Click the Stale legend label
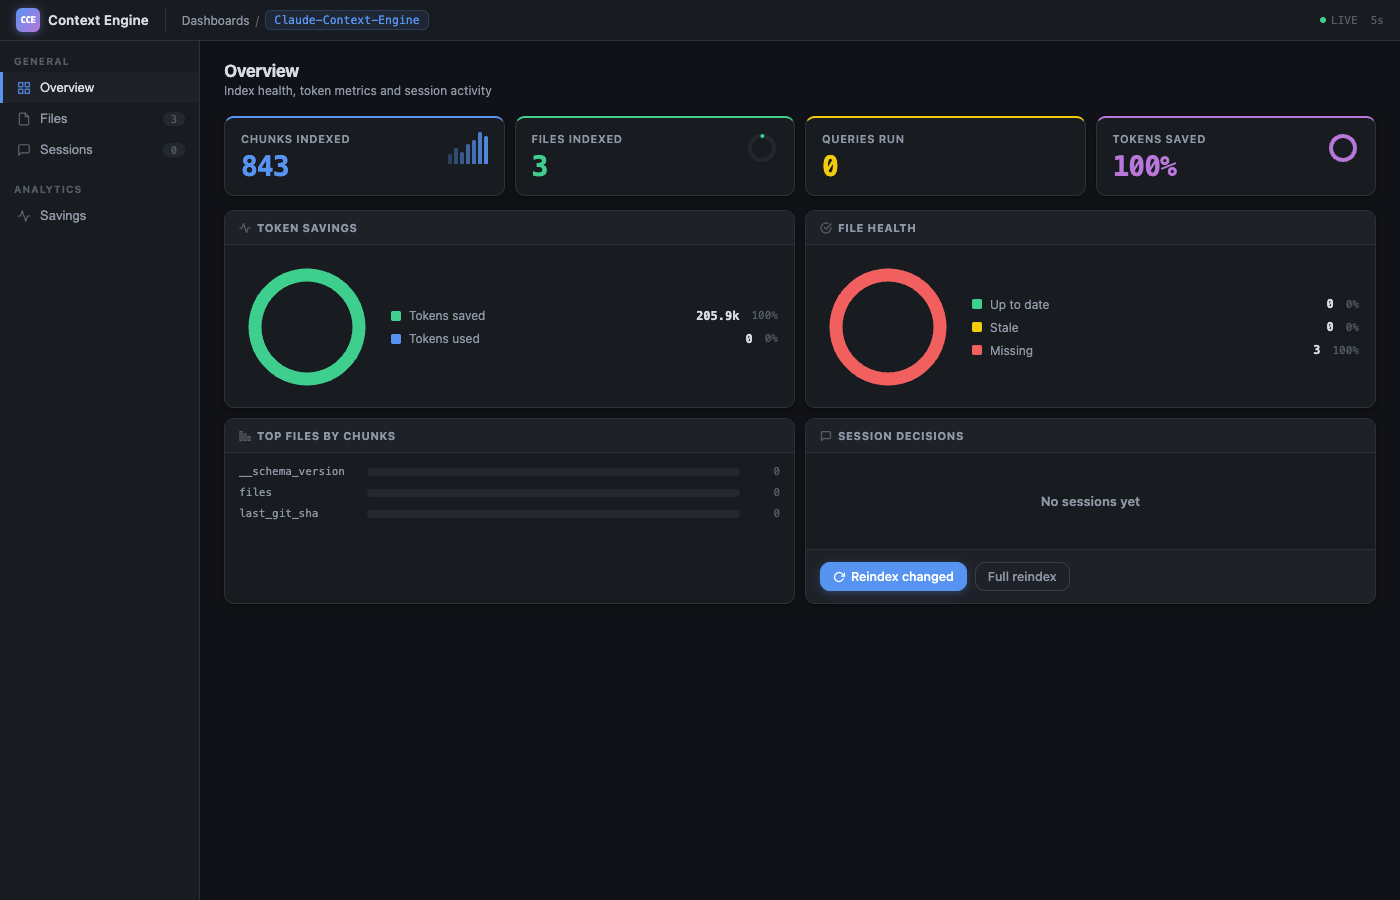1400x900 pixels. click(1004, 328)
